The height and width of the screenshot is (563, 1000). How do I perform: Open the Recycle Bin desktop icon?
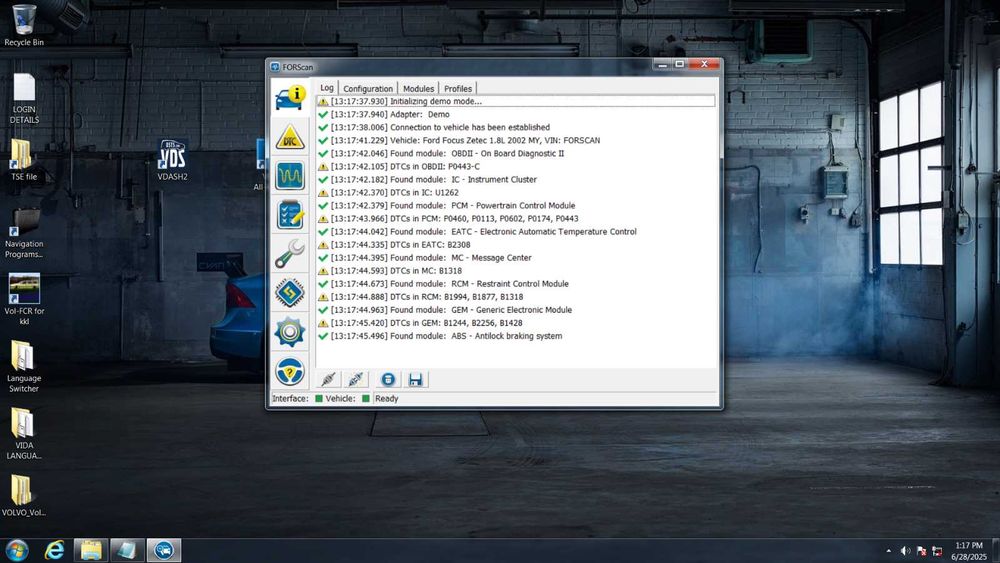[x=24, y=26]
